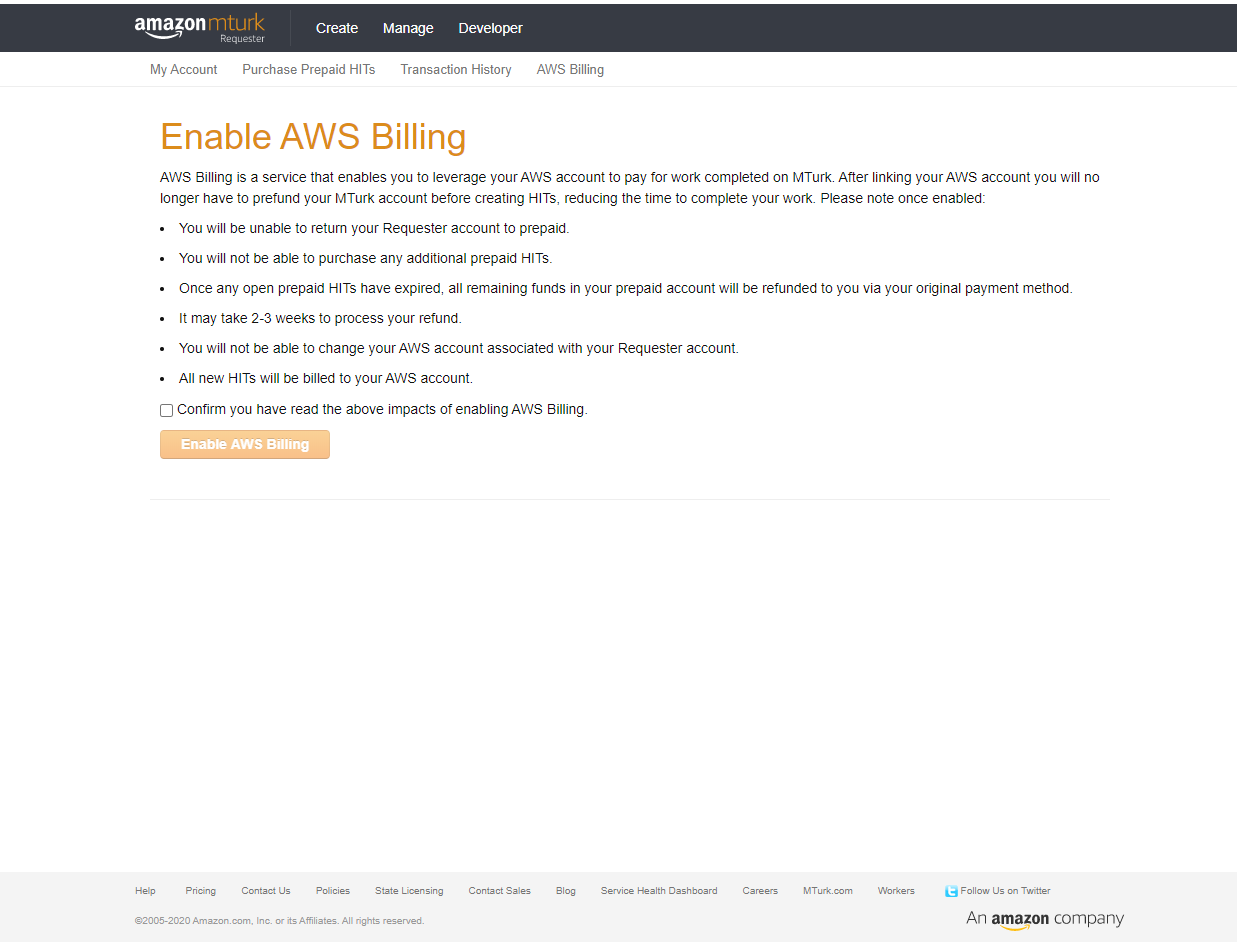Open the Help link in the footer

coord(145,890)
